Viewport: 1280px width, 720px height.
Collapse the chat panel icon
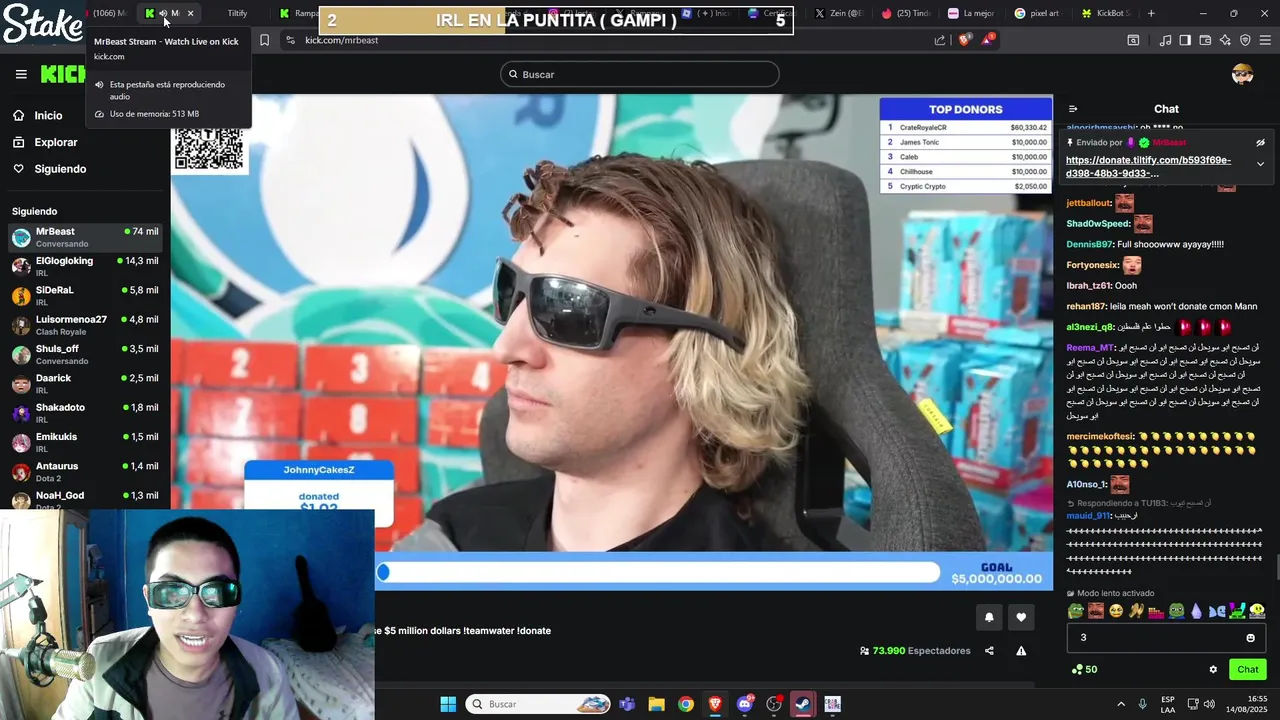pos(1073,109)
